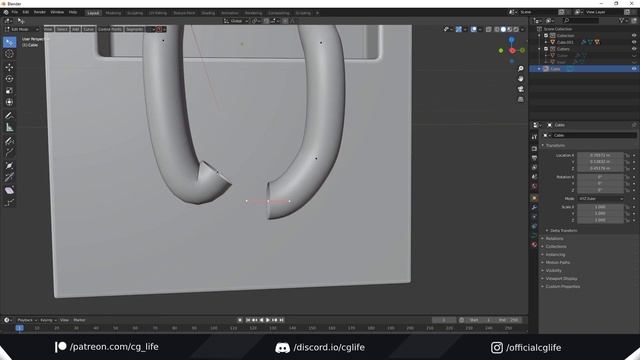Toggle viewport gizmo display button
Screen dimensions: 640x360
458,29
